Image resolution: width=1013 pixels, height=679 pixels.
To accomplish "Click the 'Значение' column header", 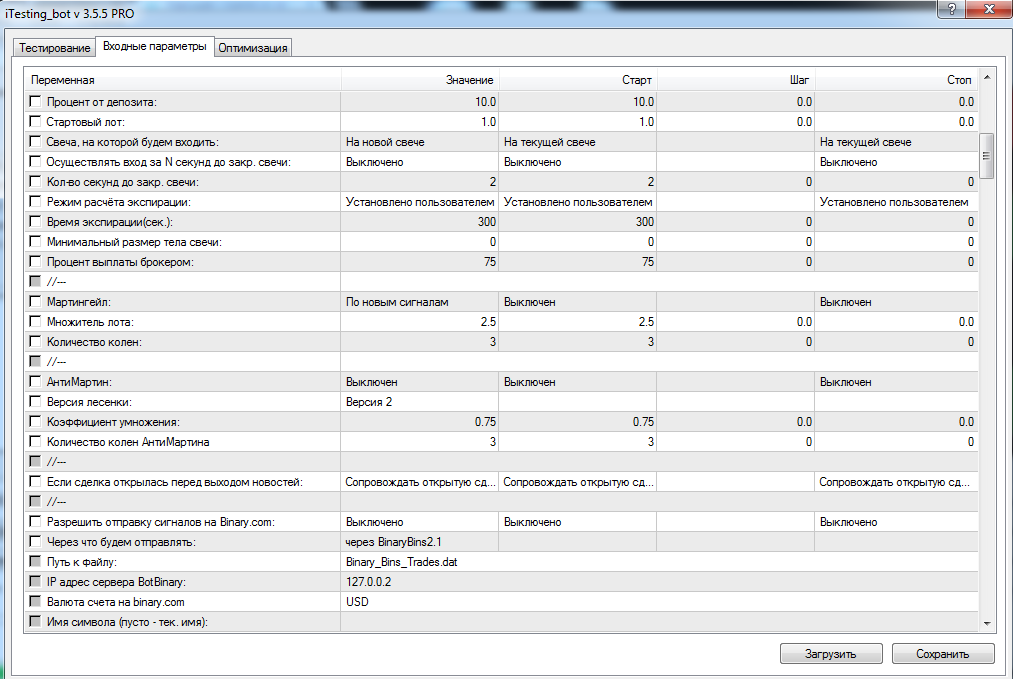I will tap(418, 80).
